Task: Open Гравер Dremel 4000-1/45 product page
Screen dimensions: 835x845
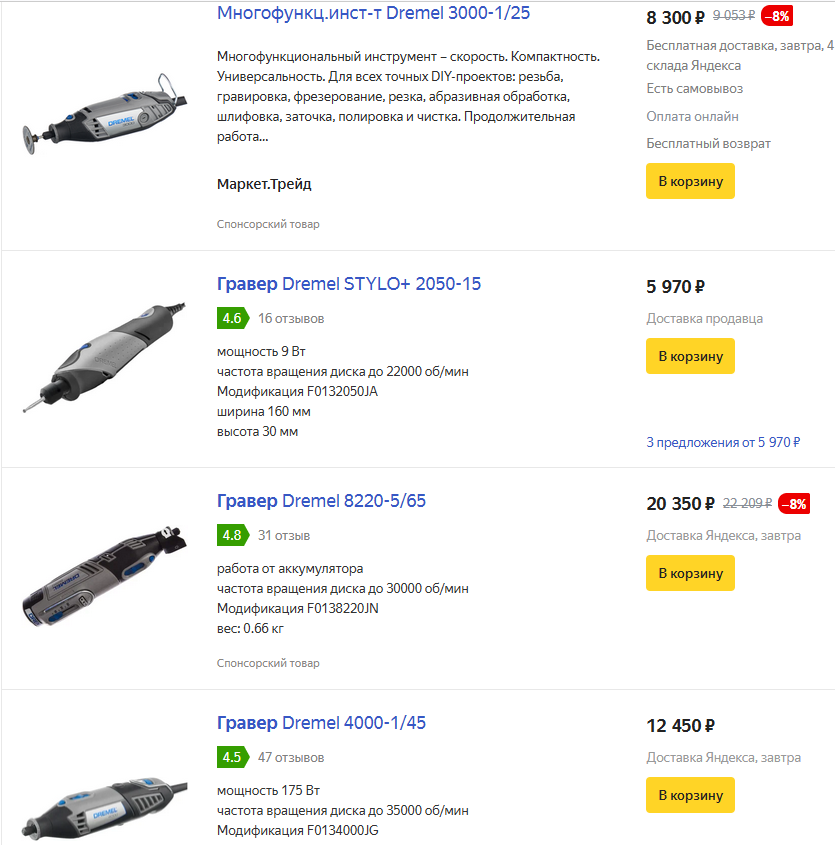Action: click(321, 723)
